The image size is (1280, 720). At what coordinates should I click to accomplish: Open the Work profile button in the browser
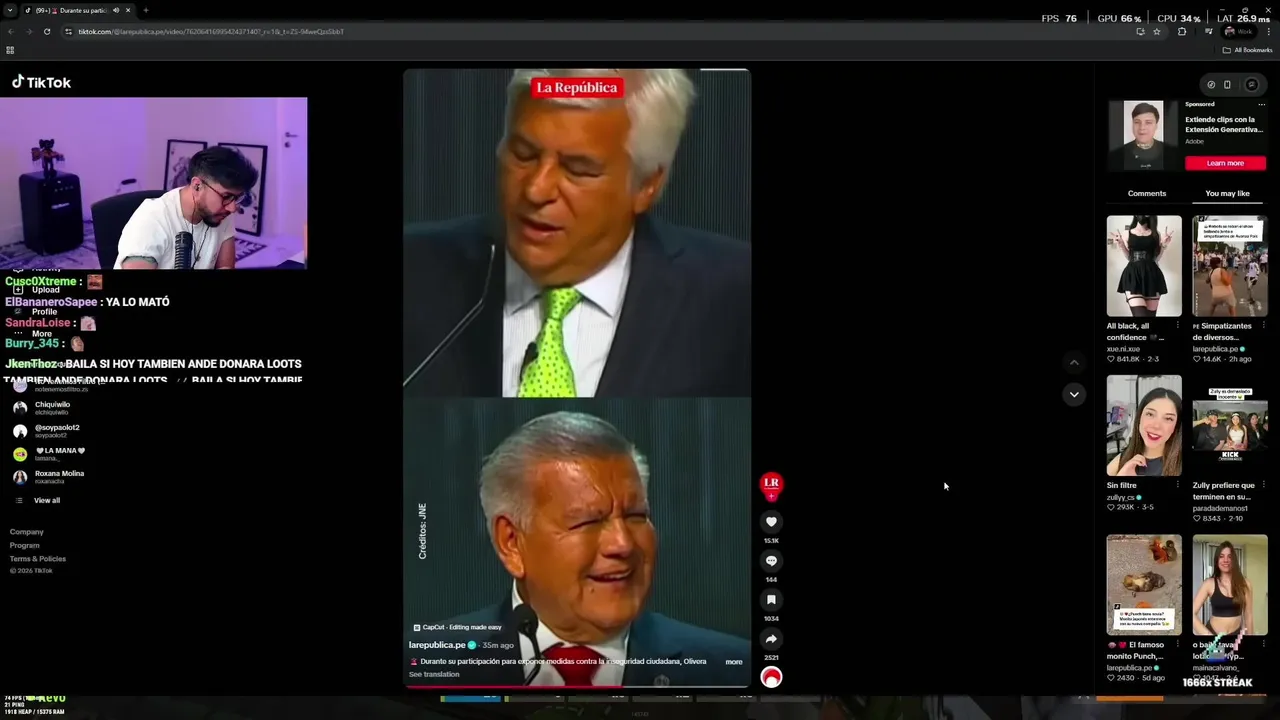click(x=1239, y=31)
